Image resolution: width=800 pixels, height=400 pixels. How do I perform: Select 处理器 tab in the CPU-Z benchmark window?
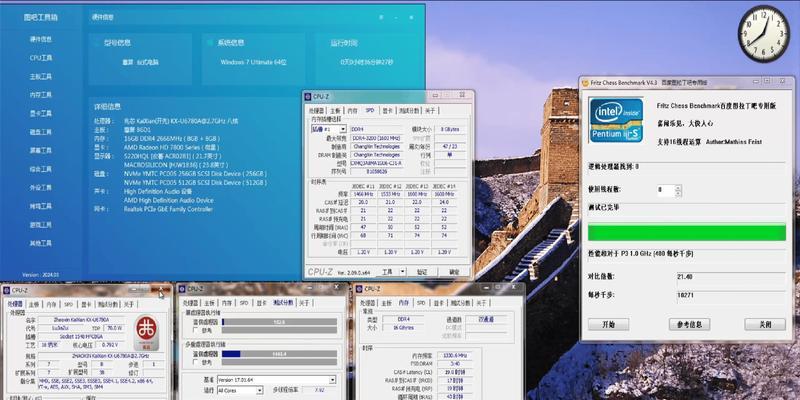click(x=190, y=303)
